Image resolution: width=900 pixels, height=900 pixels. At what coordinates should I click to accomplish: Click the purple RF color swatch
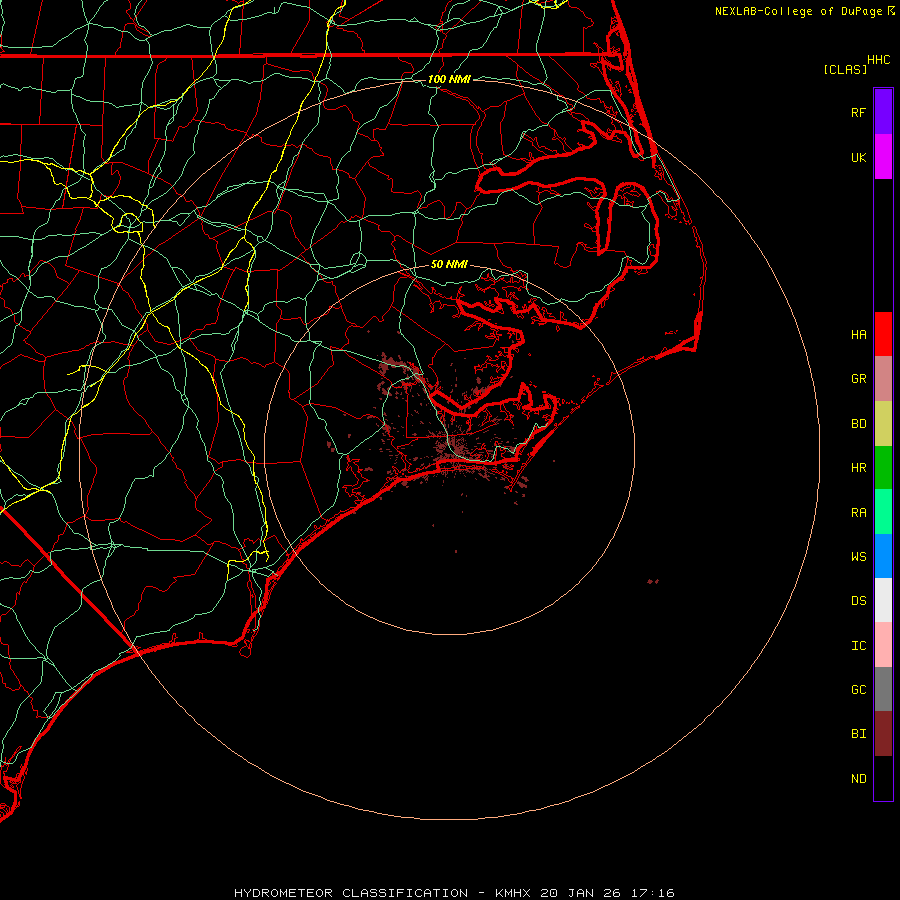[883, 112]
